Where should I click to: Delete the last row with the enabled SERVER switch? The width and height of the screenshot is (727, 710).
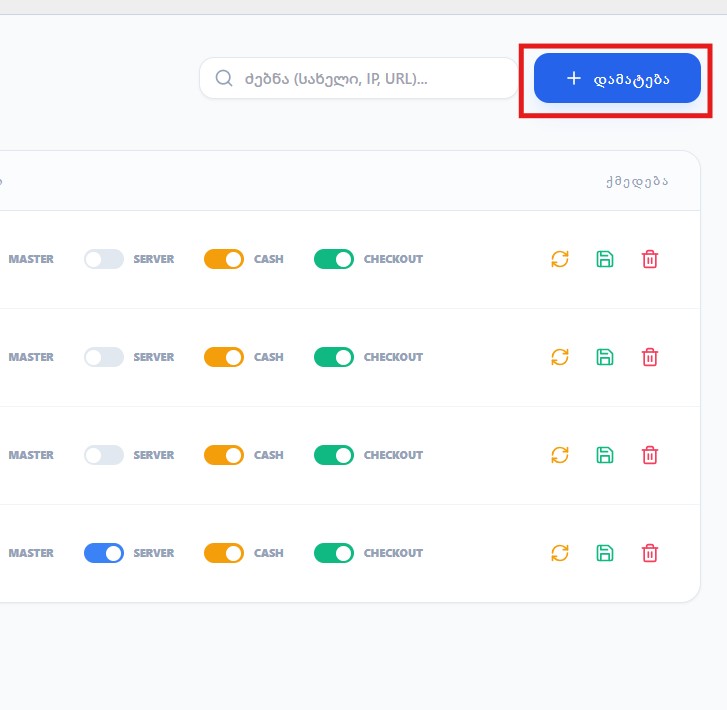point(650,553)
